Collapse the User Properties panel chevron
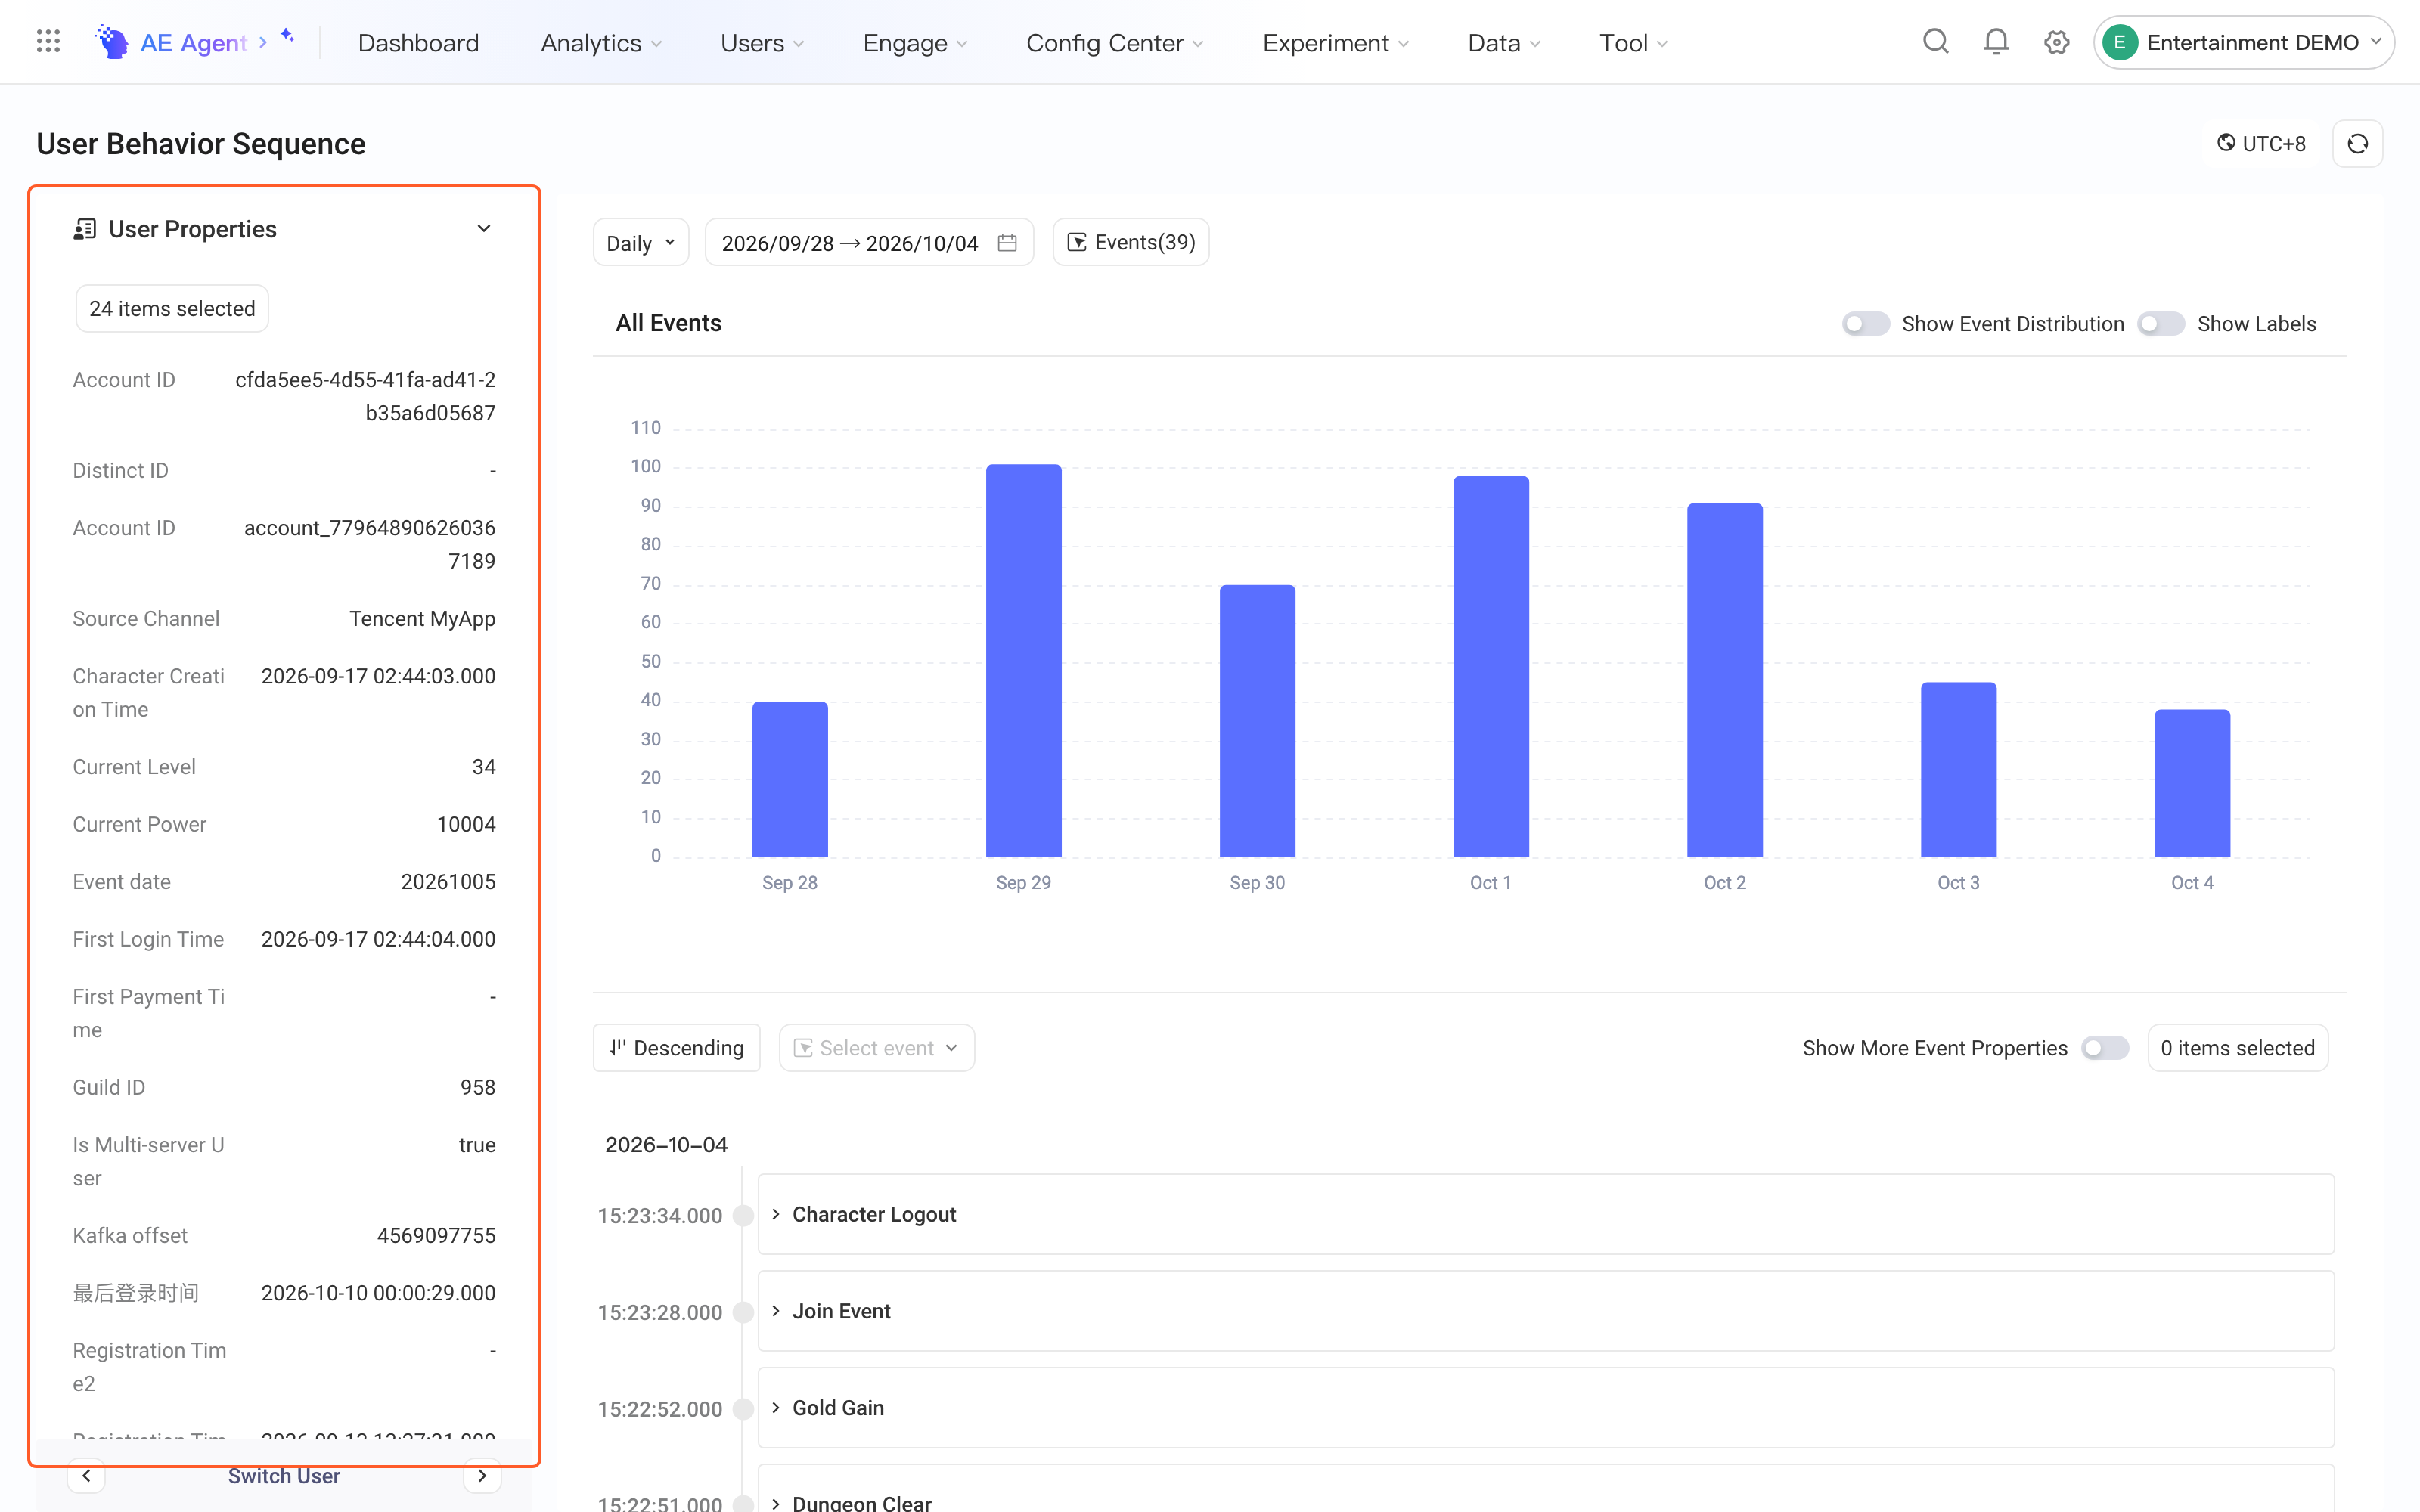The width and height of the screenshot is (2420, 1512). point(484,229)
